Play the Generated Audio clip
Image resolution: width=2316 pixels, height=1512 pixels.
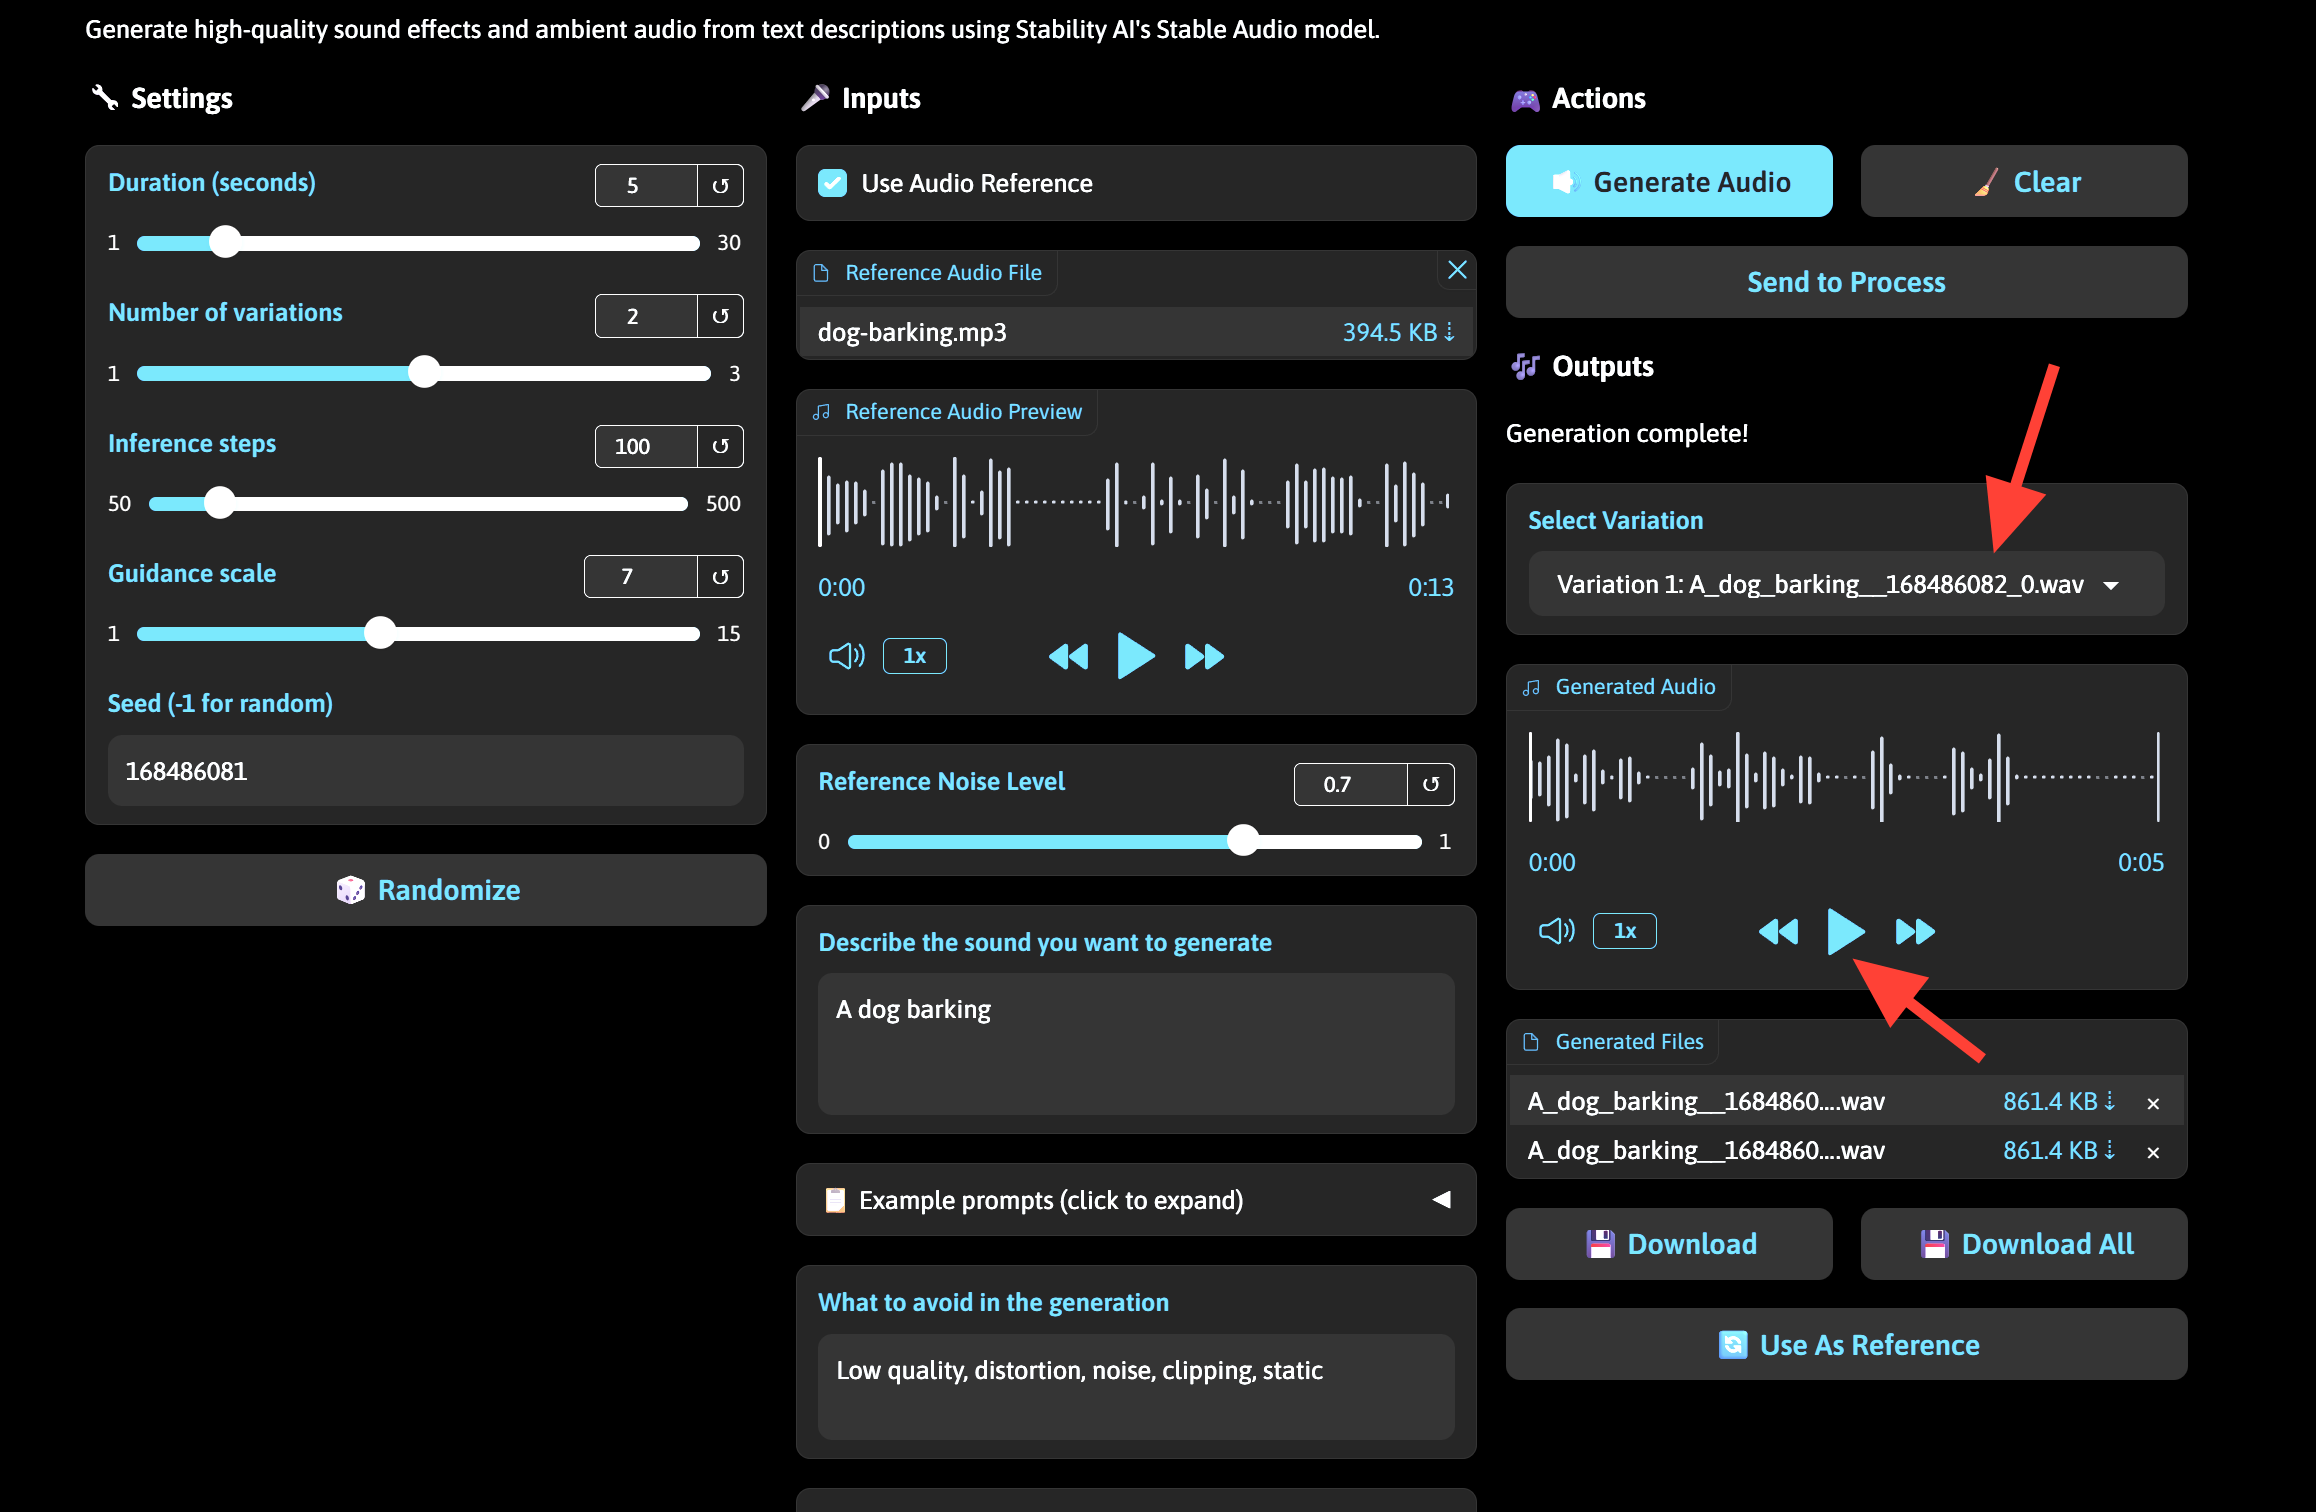coord(1845,931)
